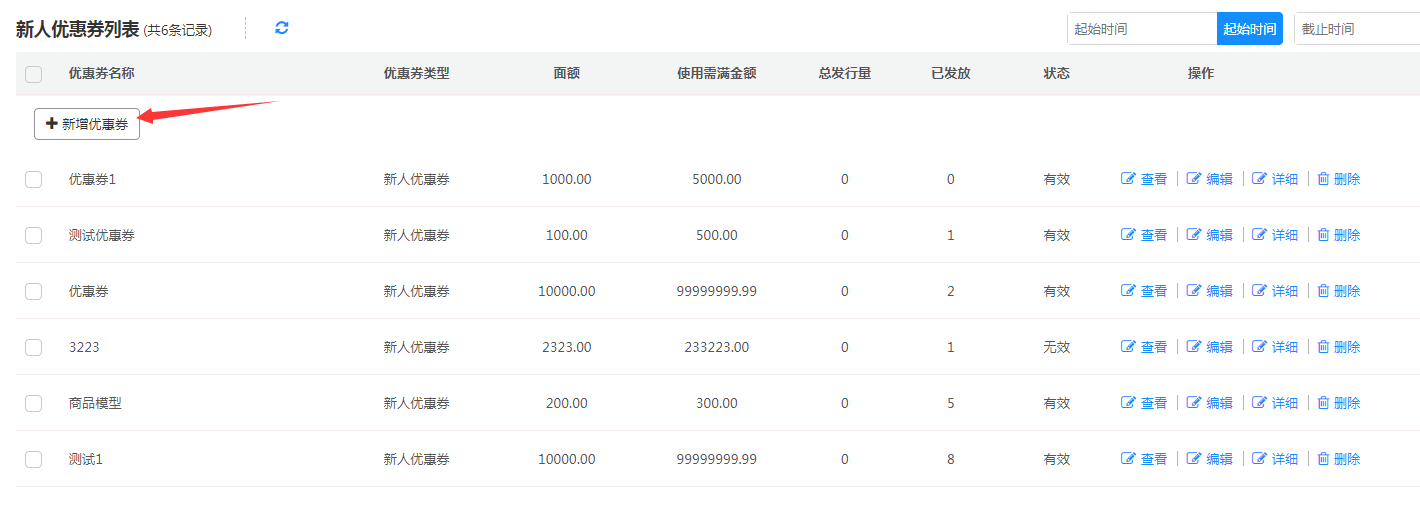Tick the checkbox next to 商品模型
This screenshot has width=1420, height=531.
pyautogui.click(x=33, y=403)
